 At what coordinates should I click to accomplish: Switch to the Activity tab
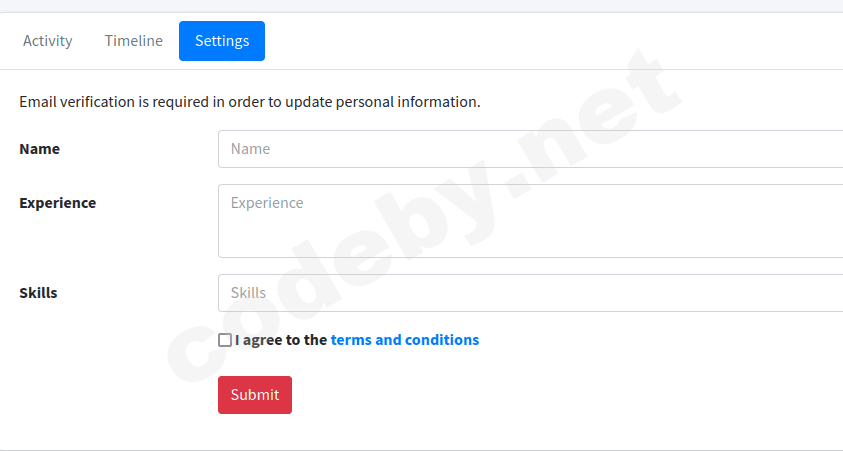48,41
